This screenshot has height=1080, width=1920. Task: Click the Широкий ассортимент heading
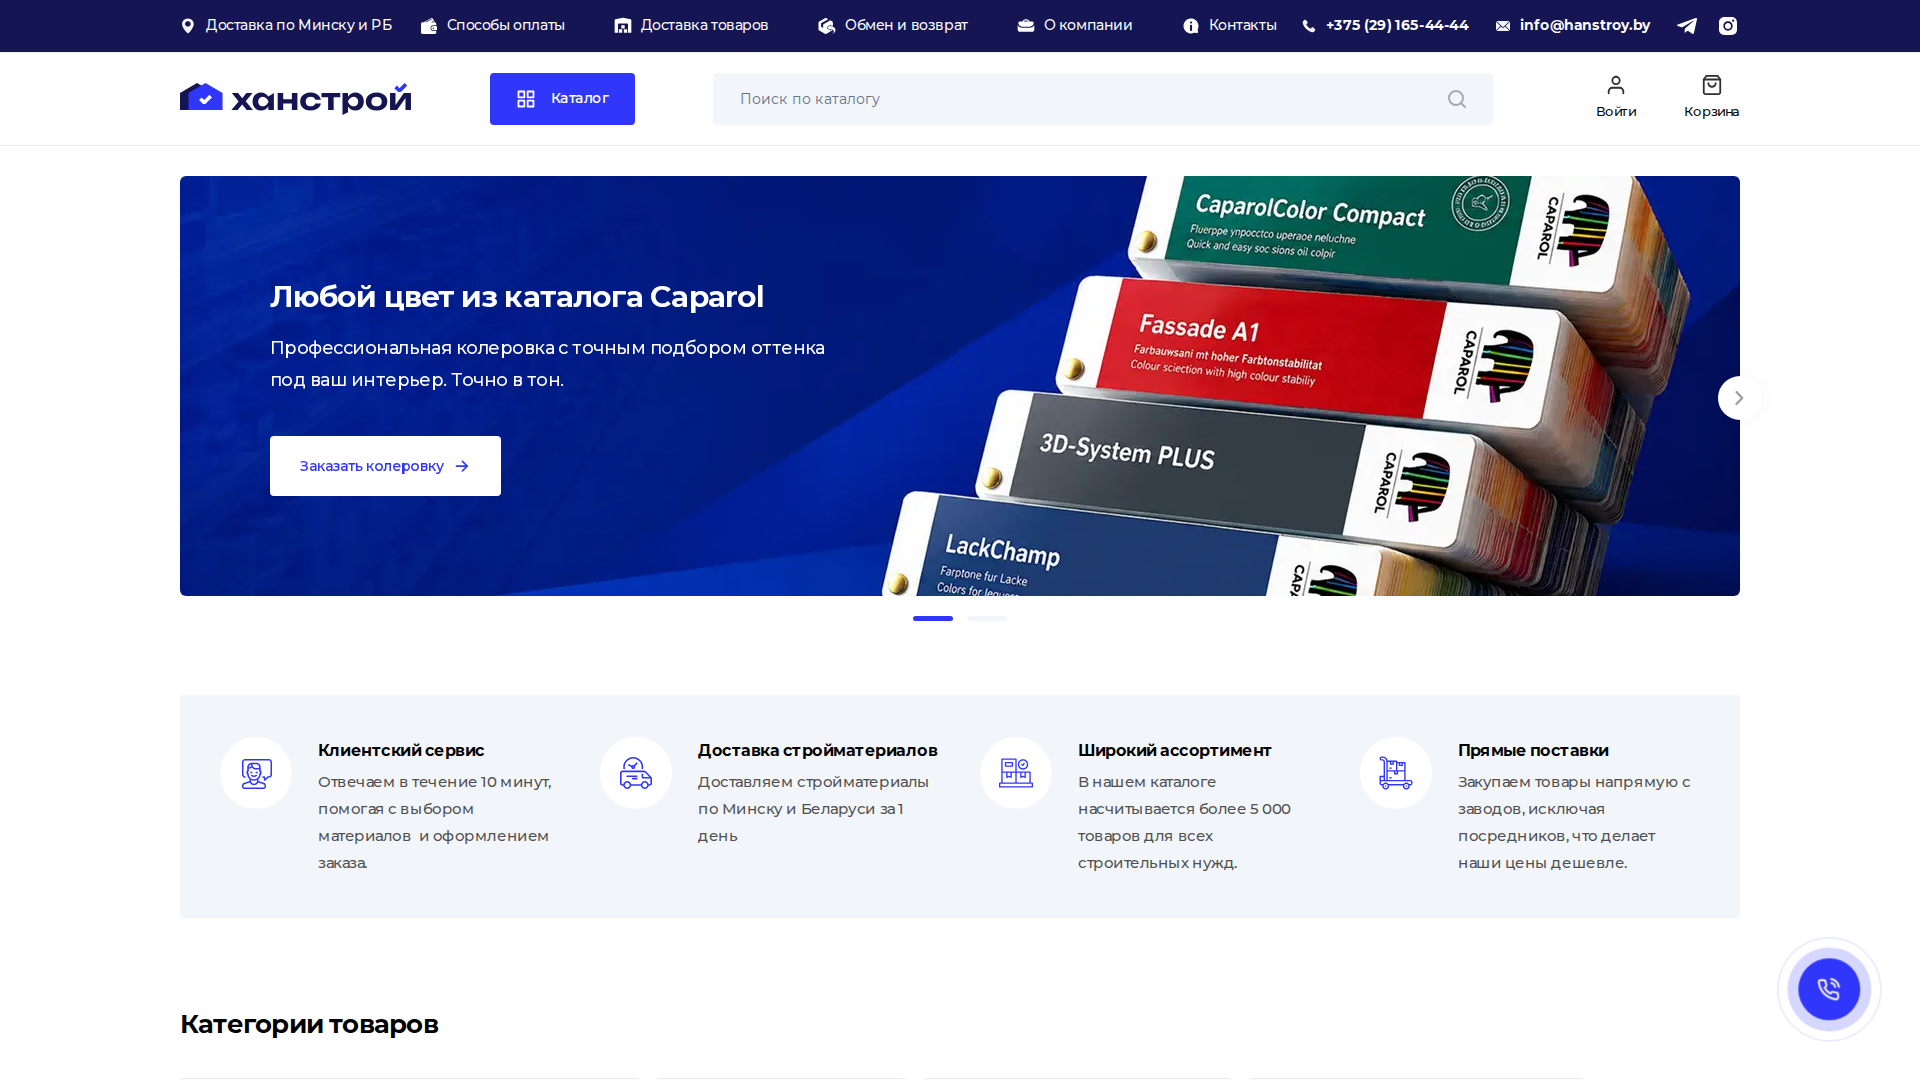(x=1175, y=750)
